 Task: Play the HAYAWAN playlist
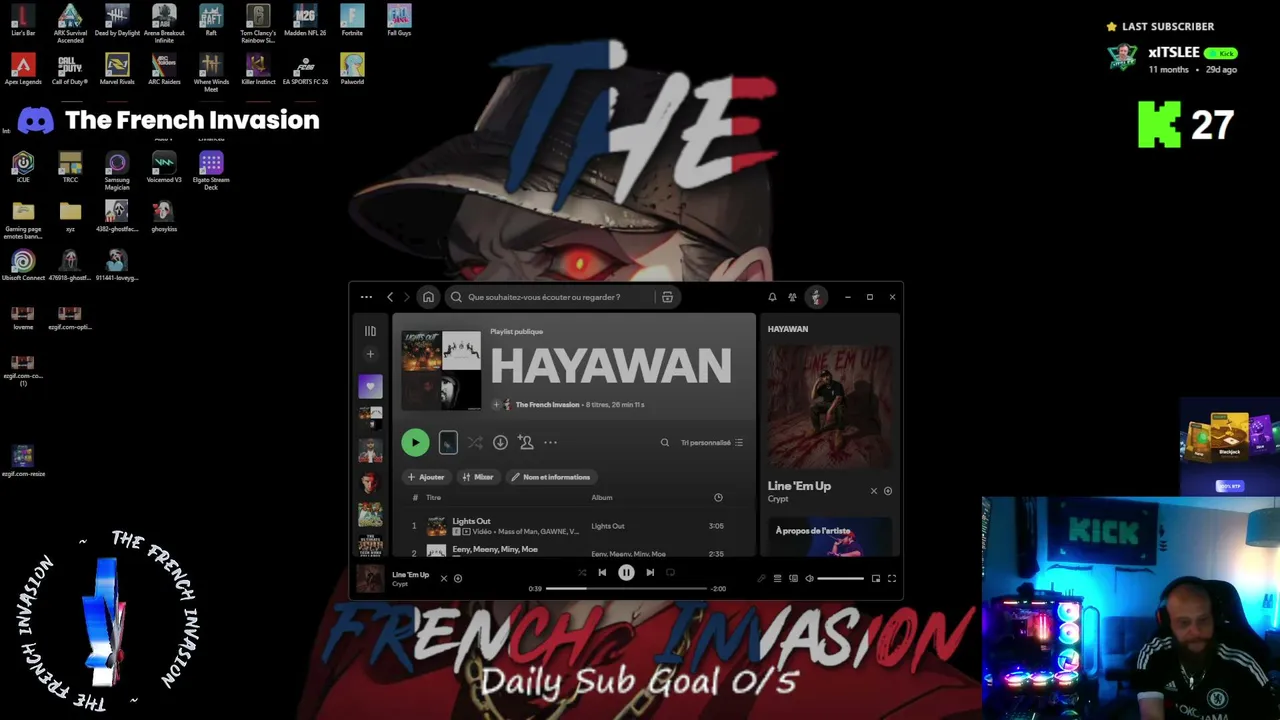[x=415, y=442]
